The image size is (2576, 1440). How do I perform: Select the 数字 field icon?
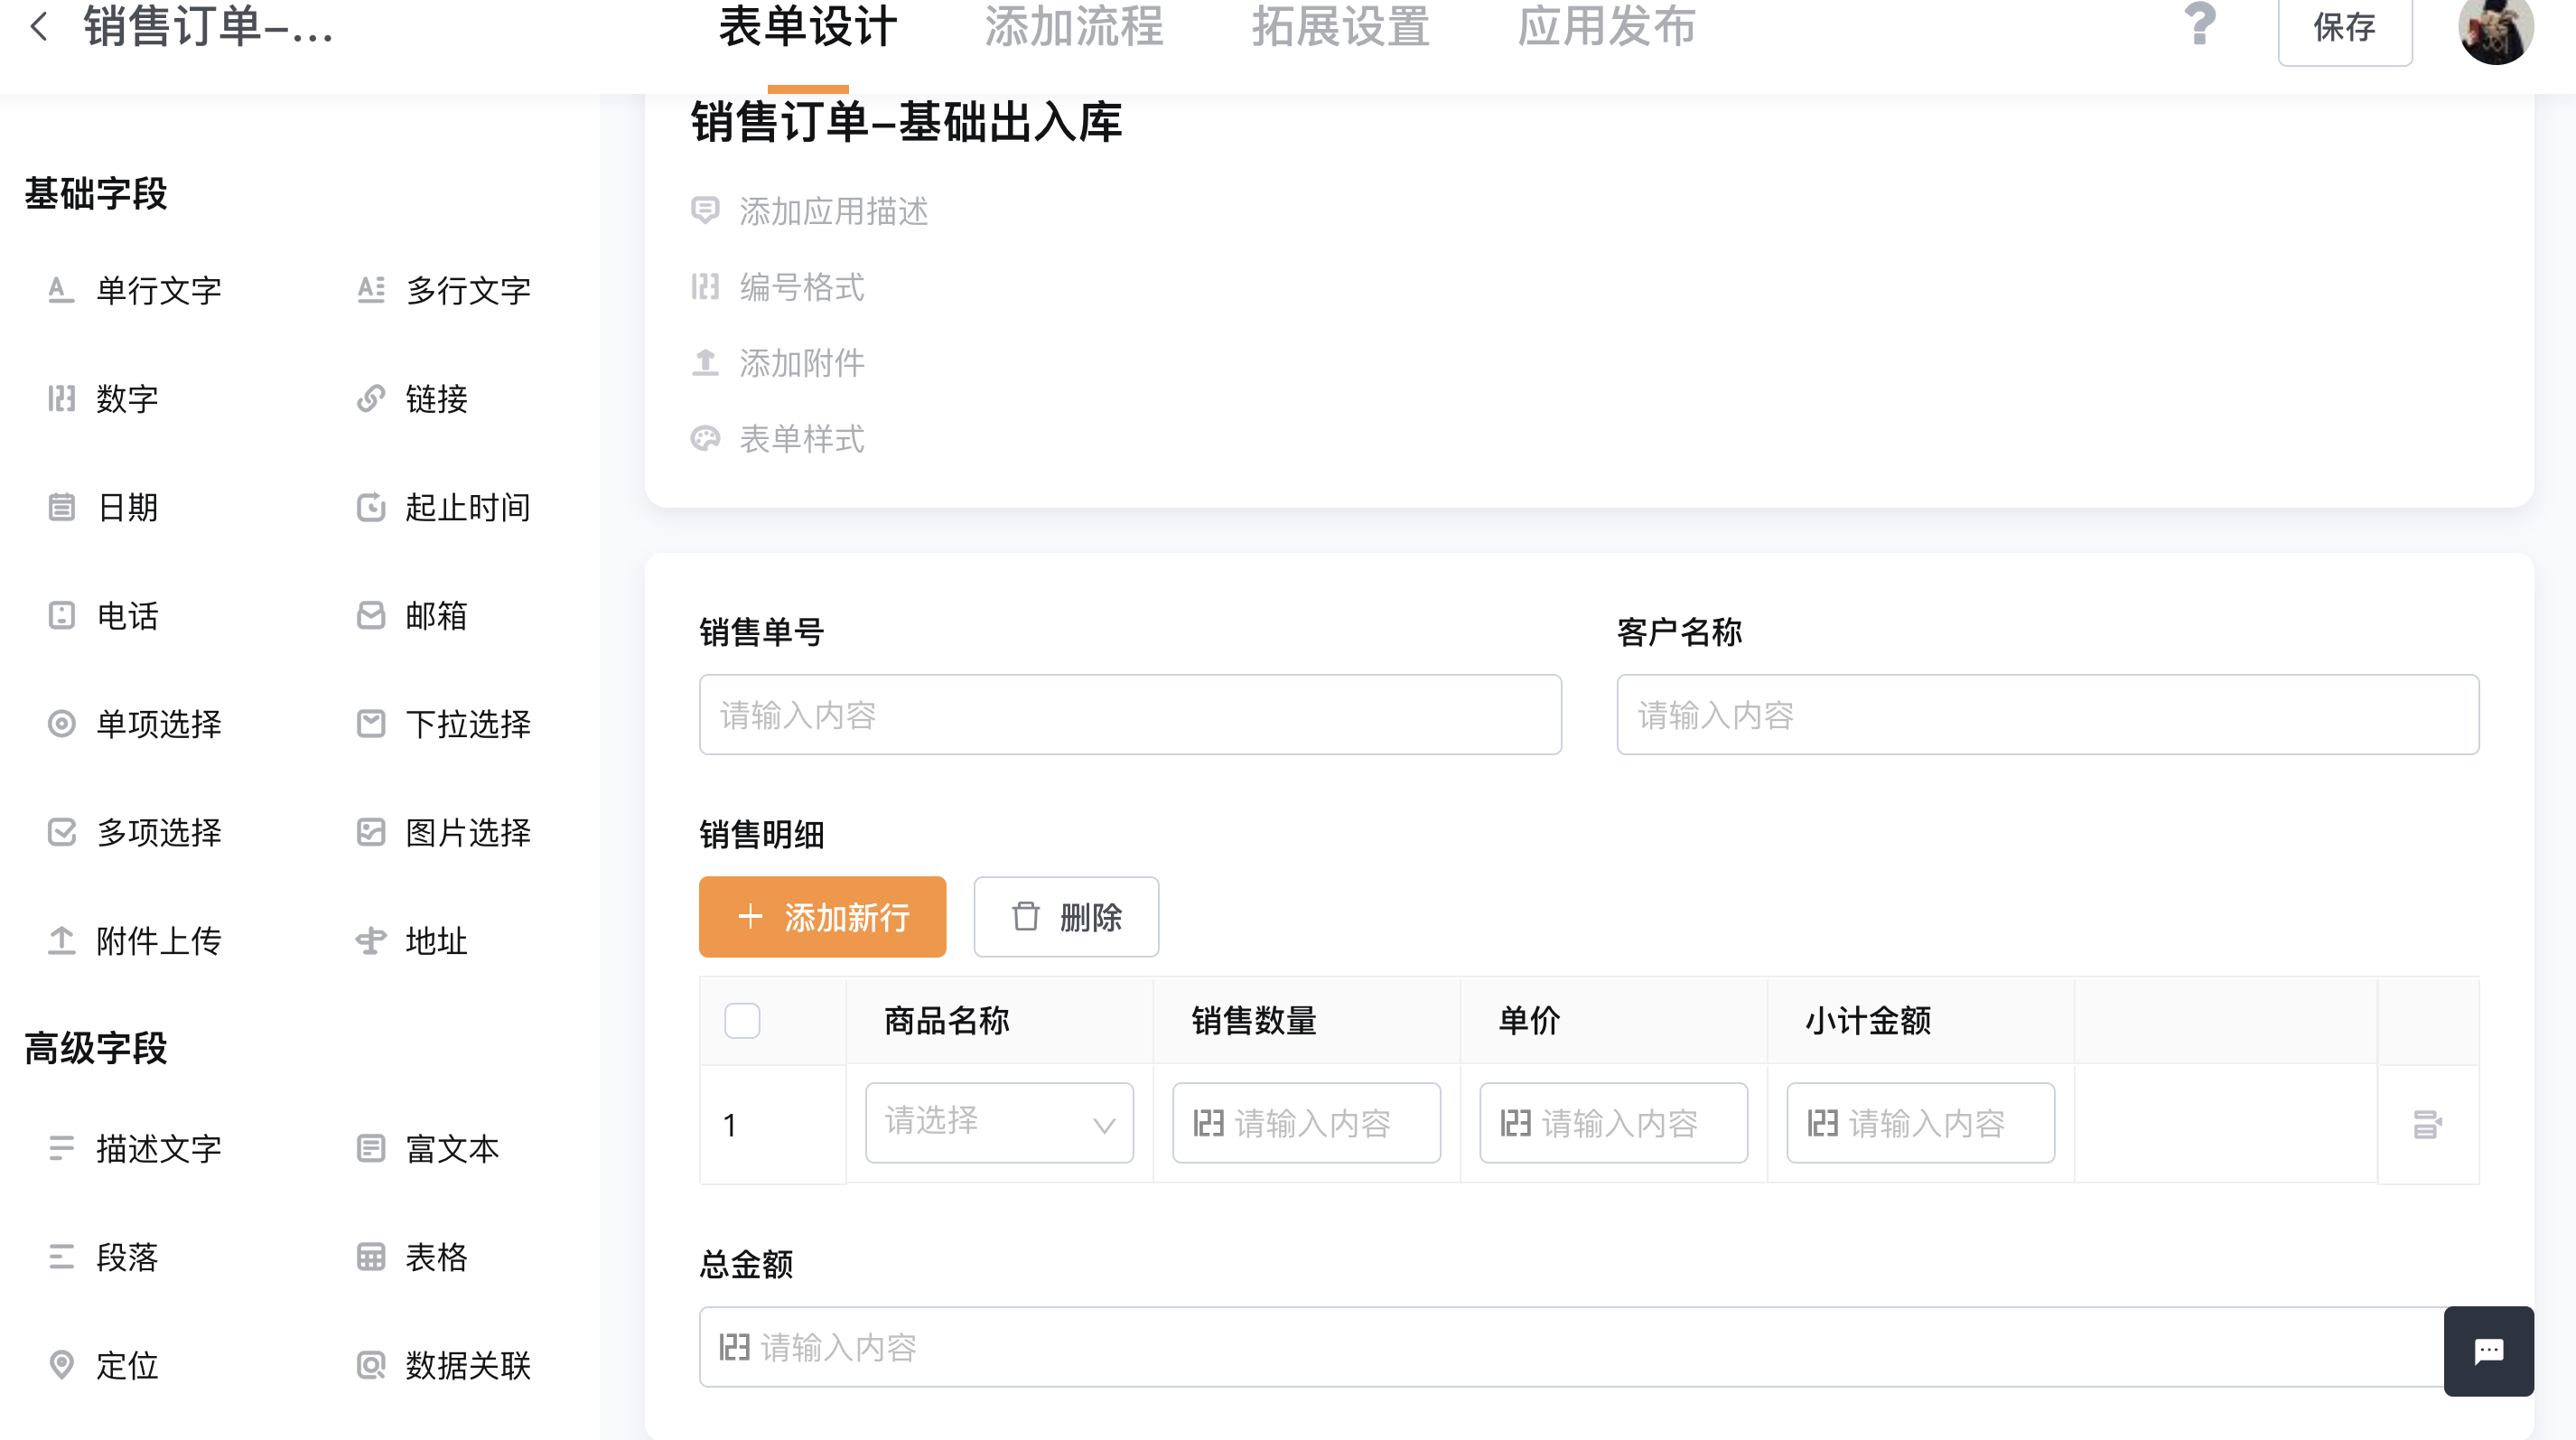click(61, 399)
